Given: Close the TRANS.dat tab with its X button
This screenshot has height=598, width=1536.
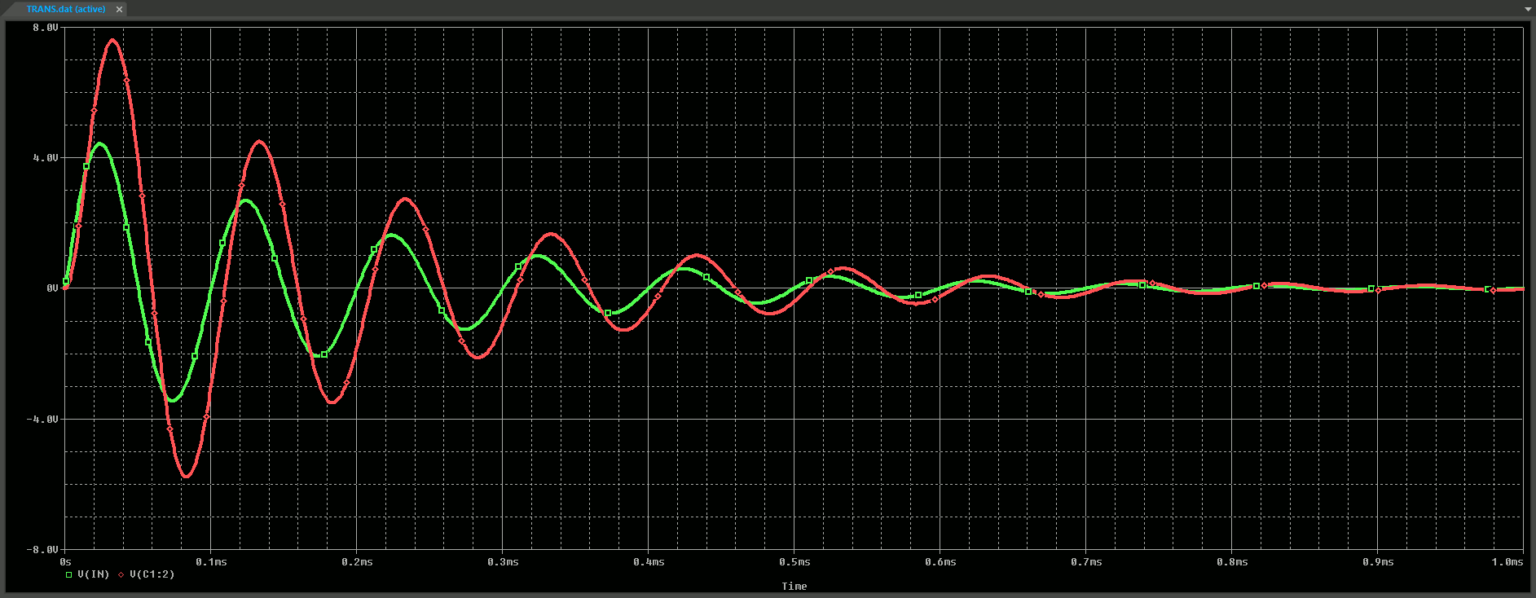Looking at the screenshot, I should [118, 9].
